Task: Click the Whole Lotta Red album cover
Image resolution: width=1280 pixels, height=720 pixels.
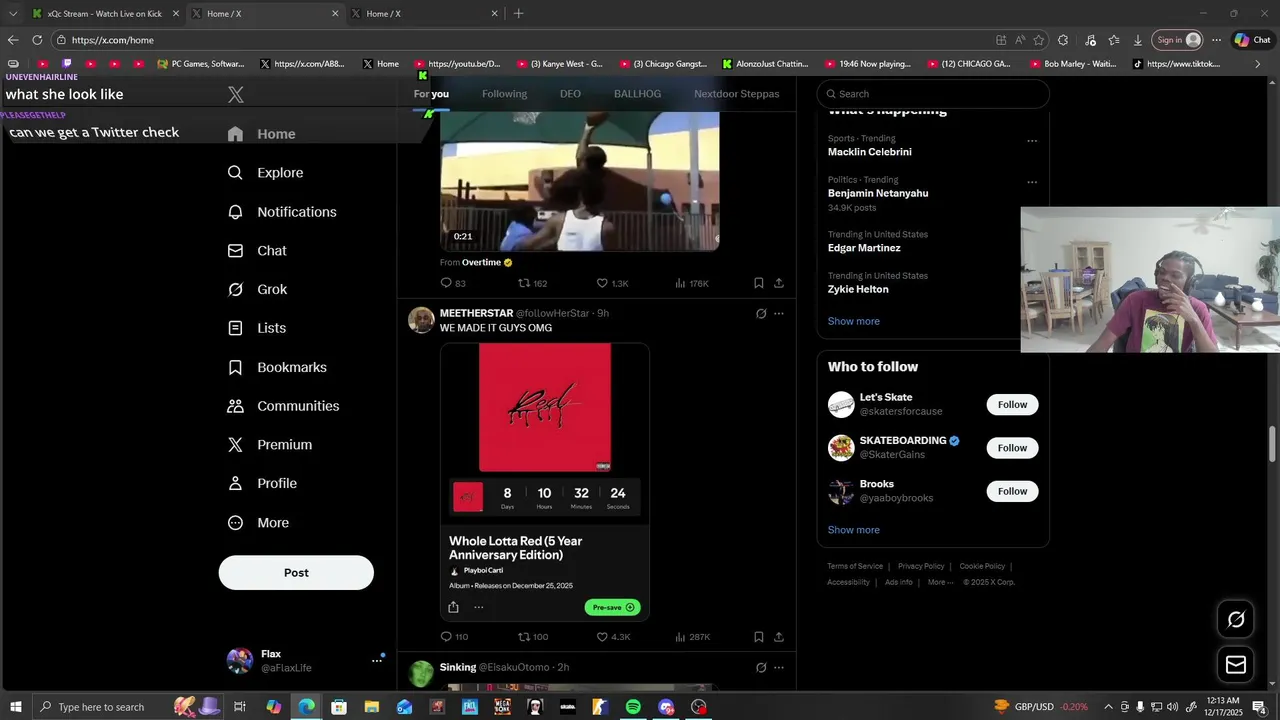Action: tap(545, 408)
